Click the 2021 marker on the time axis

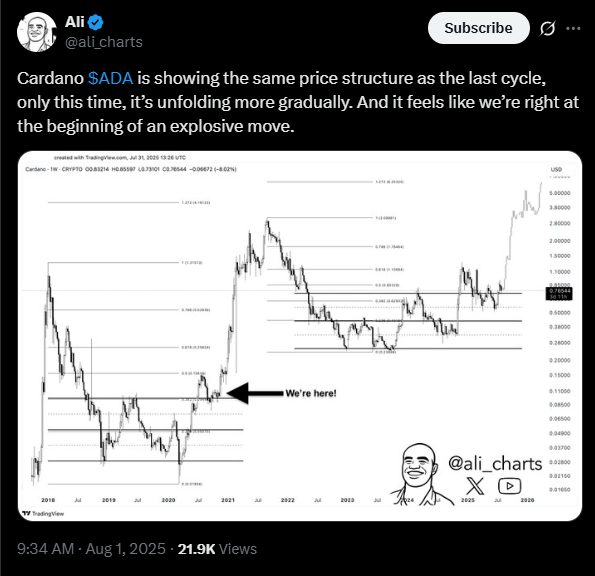(228, 500)
